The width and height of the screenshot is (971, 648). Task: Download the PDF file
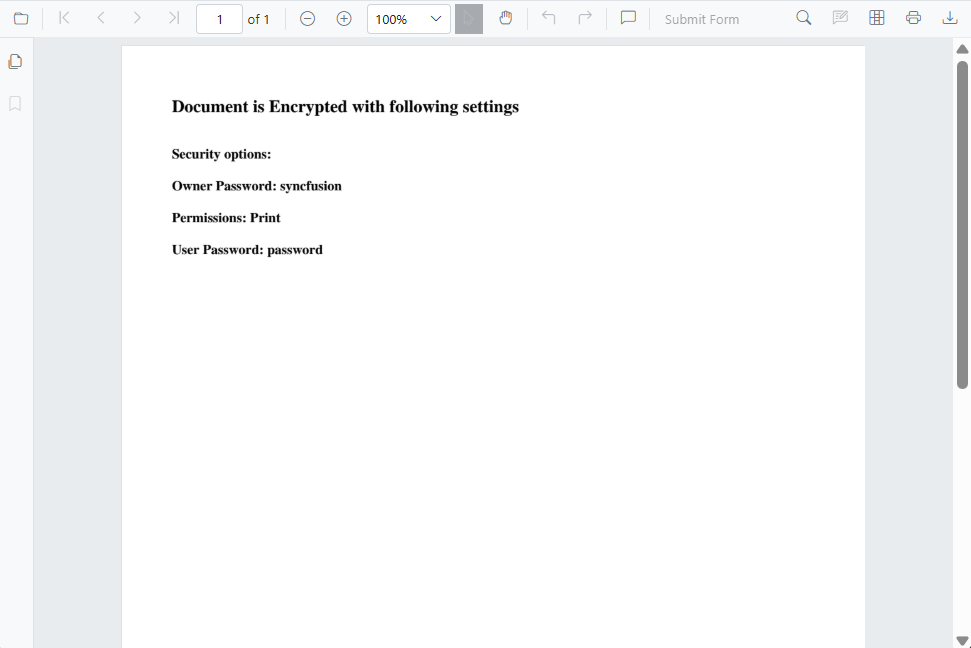[949, 18]
